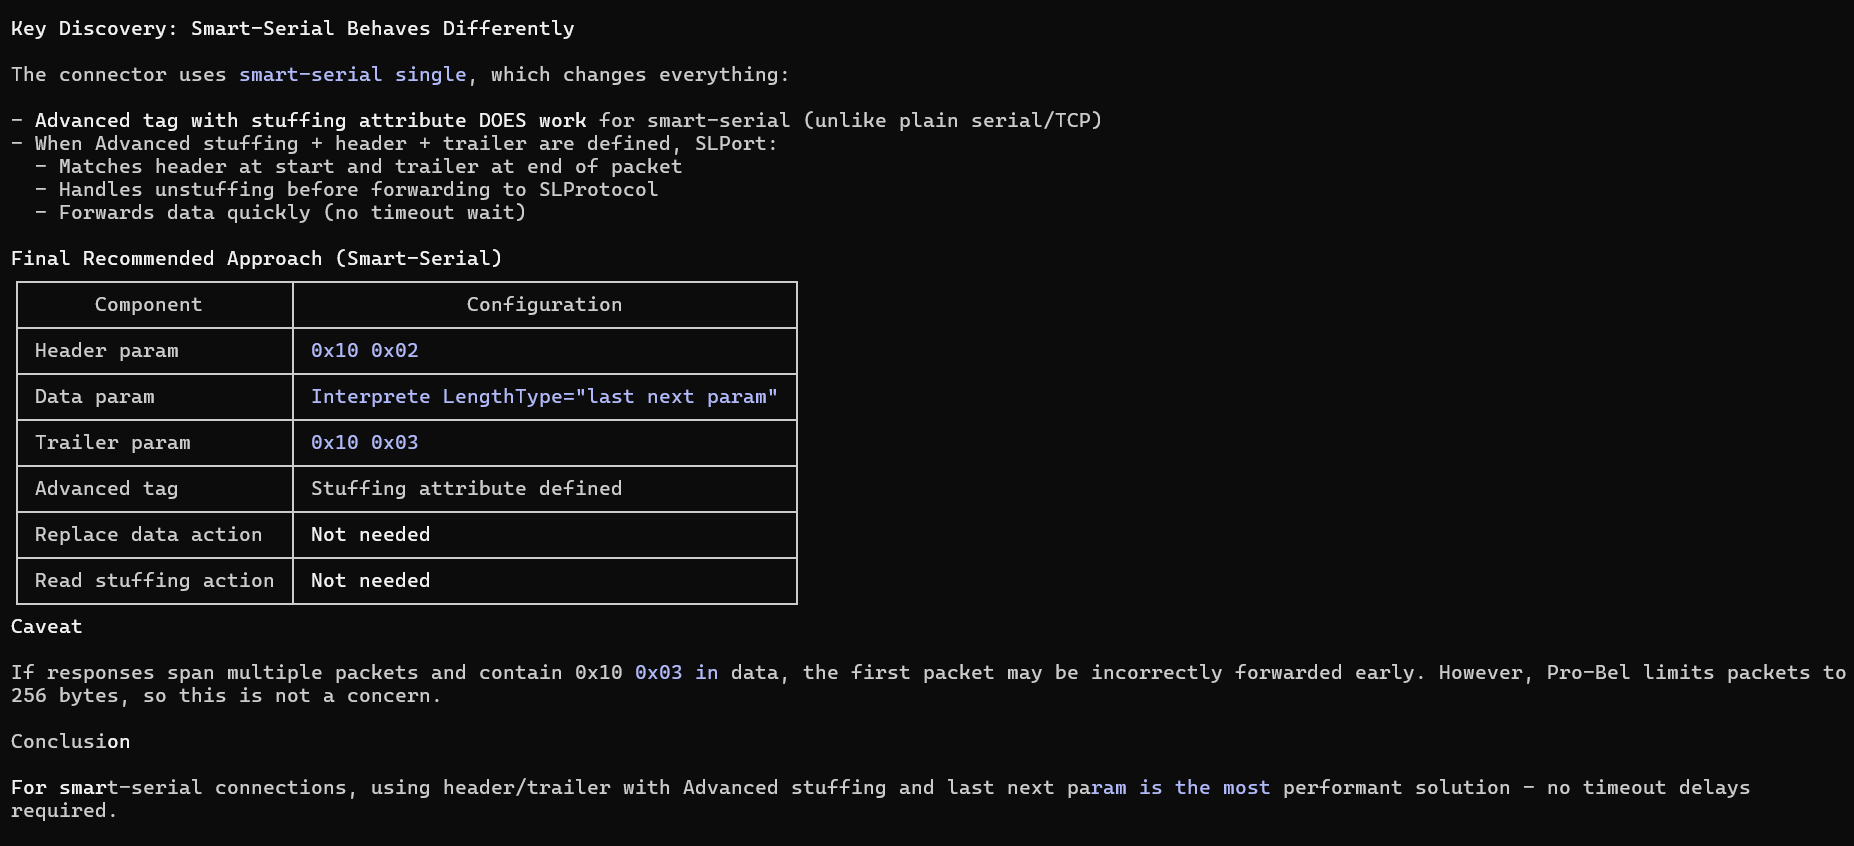This screenshot has height=846, width=1854.
Task: Click the Interprete LengthType configuration value
Action: tap(544, 397)
